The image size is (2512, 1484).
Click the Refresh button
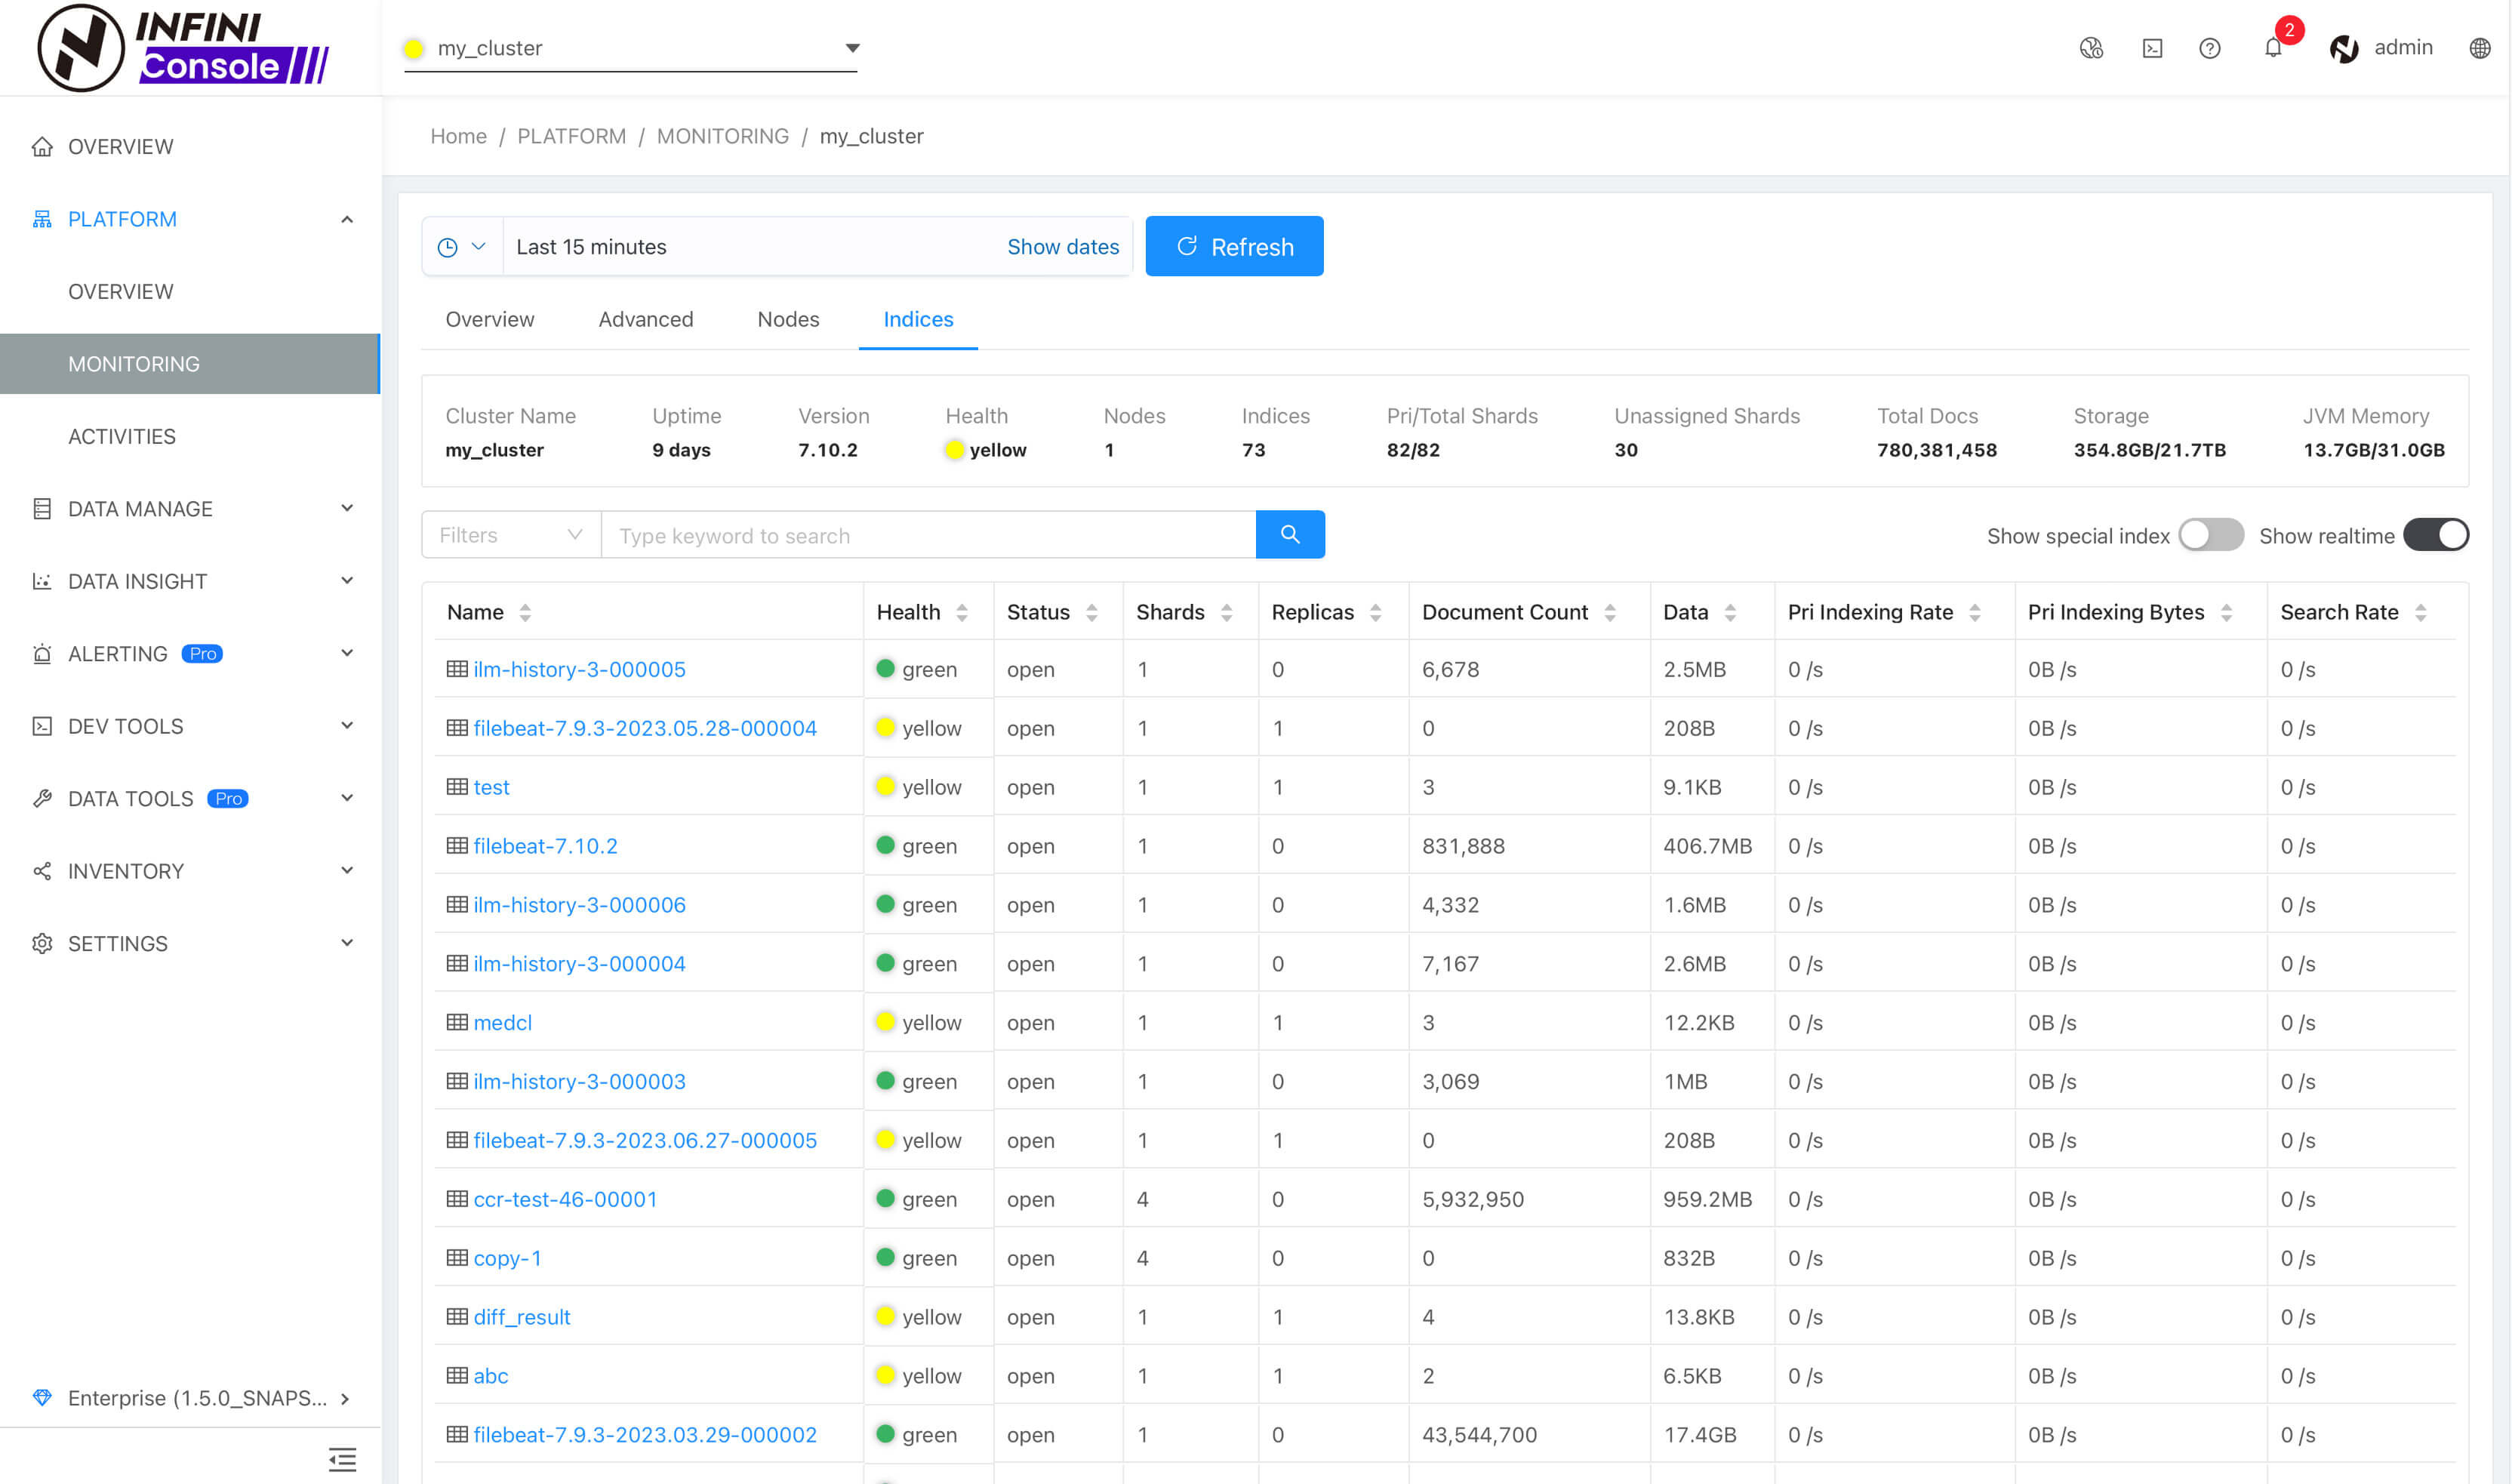[1234, 247]
